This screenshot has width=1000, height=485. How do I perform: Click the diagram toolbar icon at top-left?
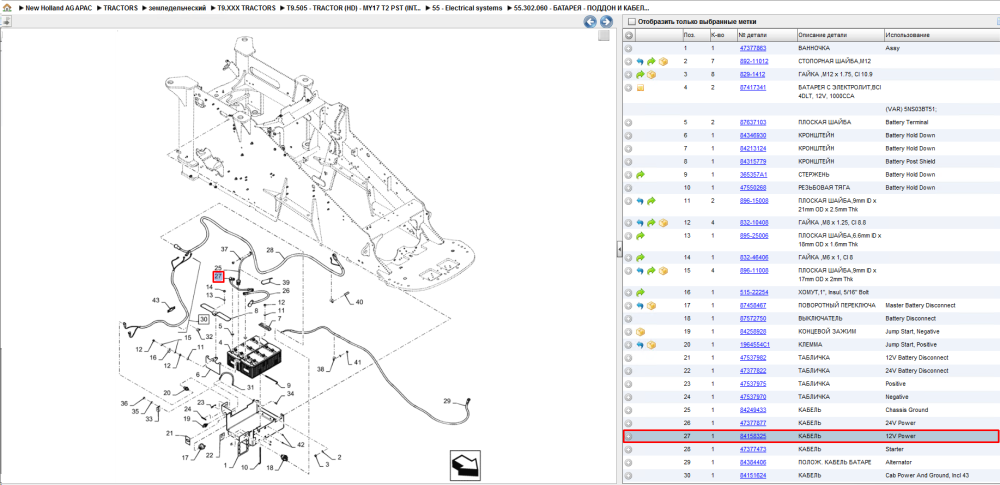click(x=6, y=21)
